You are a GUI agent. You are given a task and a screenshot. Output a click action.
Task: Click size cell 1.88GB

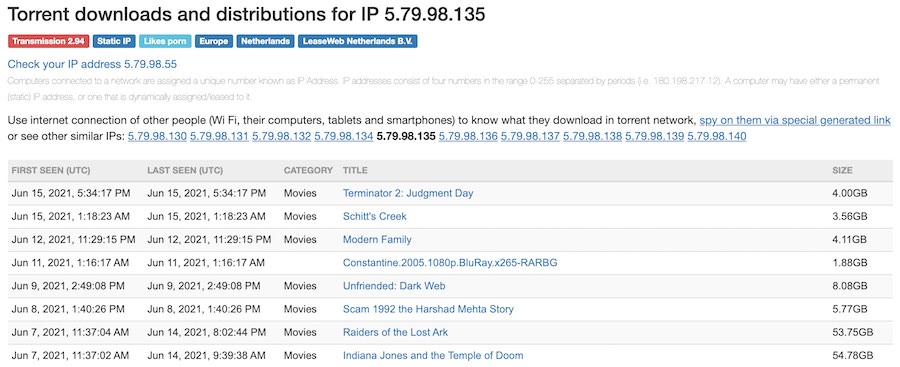[849, 263]
